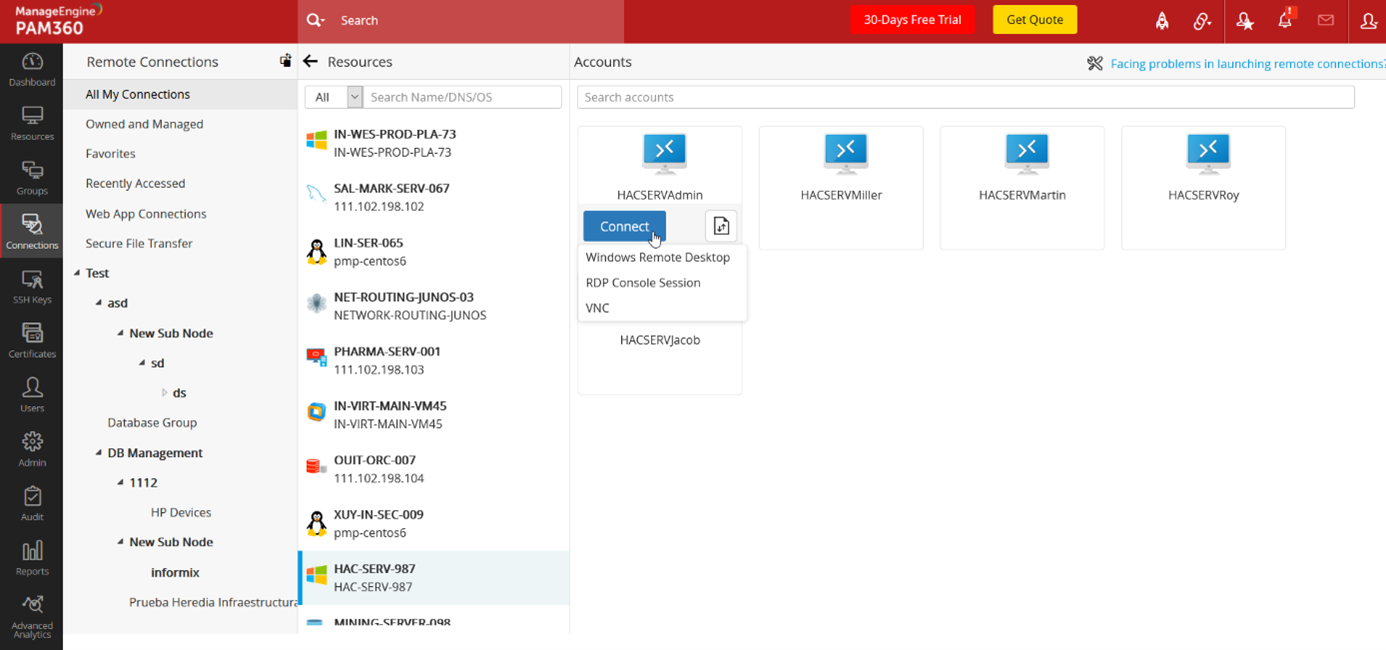Open the remote connection problems link
1386x650 pixels.
pyautogui.click(x=1247, y=64)
